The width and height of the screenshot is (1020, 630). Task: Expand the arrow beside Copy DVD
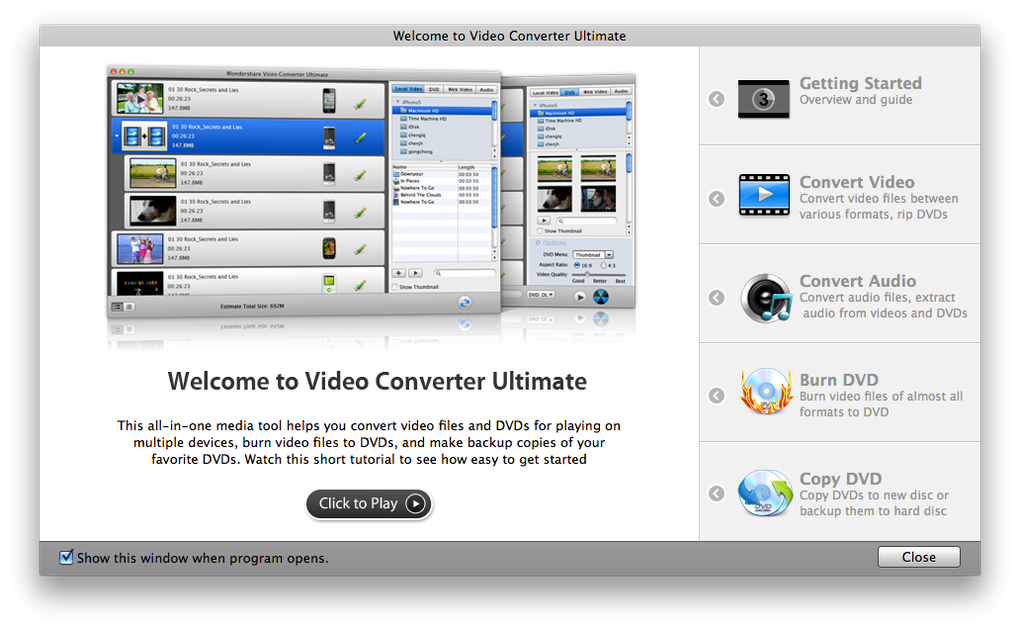(716, 494)
